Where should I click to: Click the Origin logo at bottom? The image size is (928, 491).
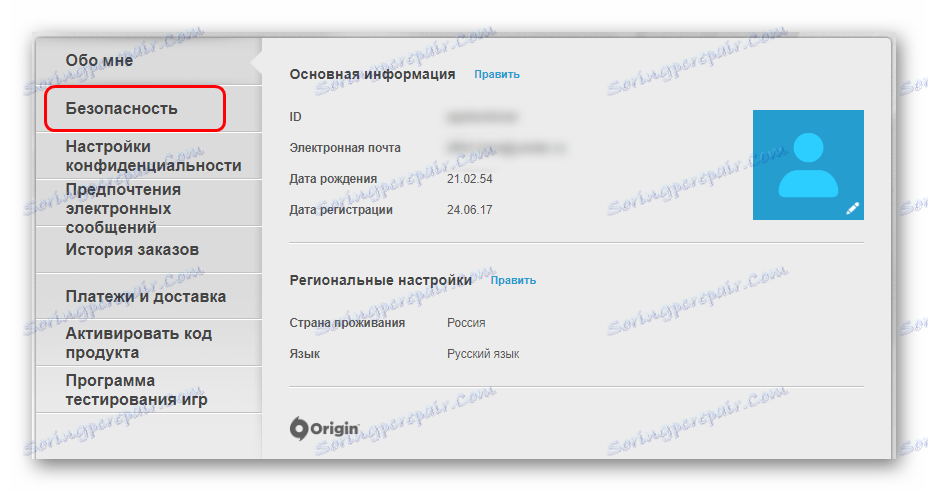coord(324,428)
